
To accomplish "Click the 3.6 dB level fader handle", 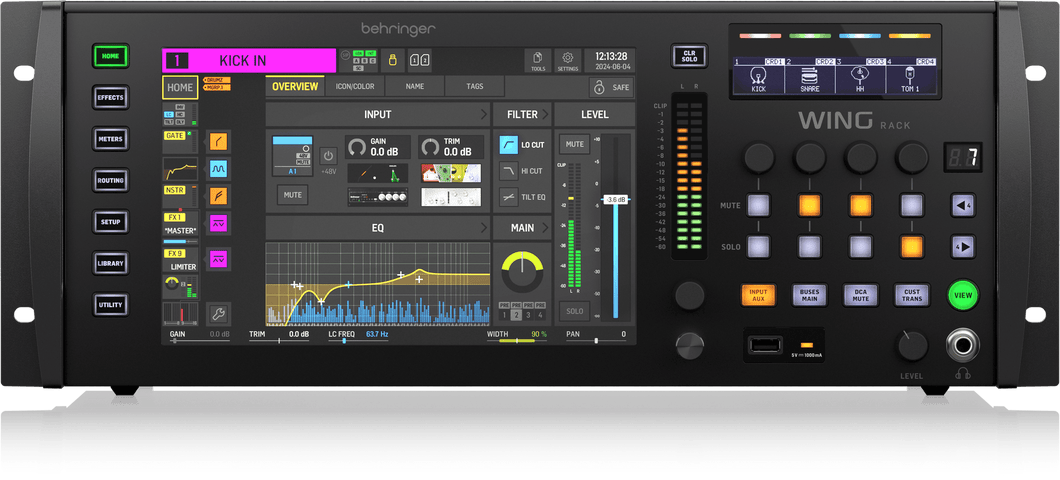I will (616, 200).
